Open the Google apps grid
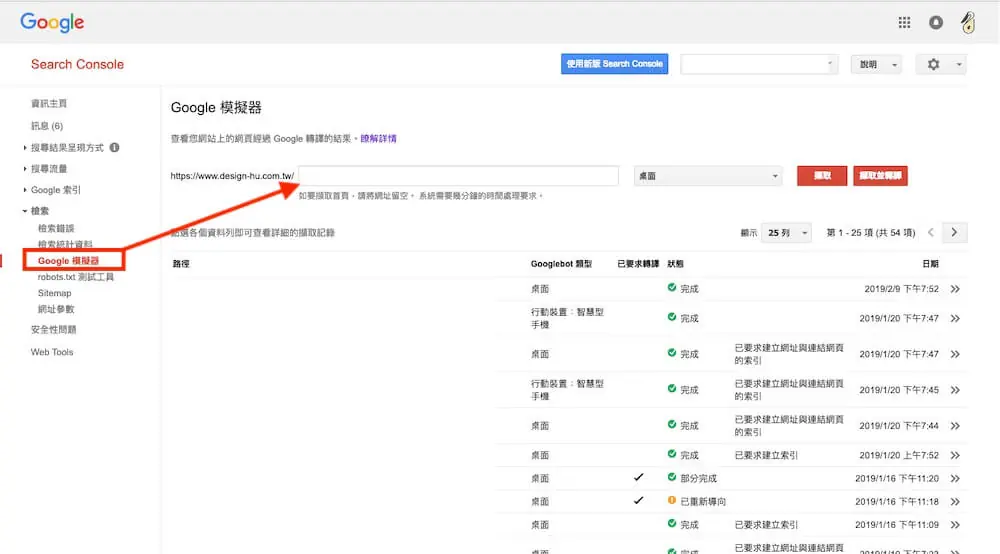 point(904,22)
